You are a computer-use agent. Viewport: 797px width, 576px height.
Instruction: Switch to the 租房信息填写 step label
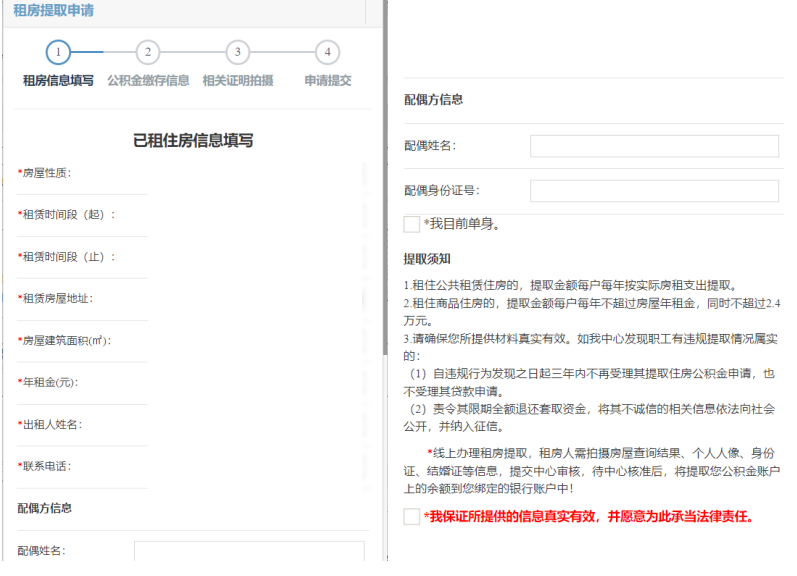[x=59, y=81]
